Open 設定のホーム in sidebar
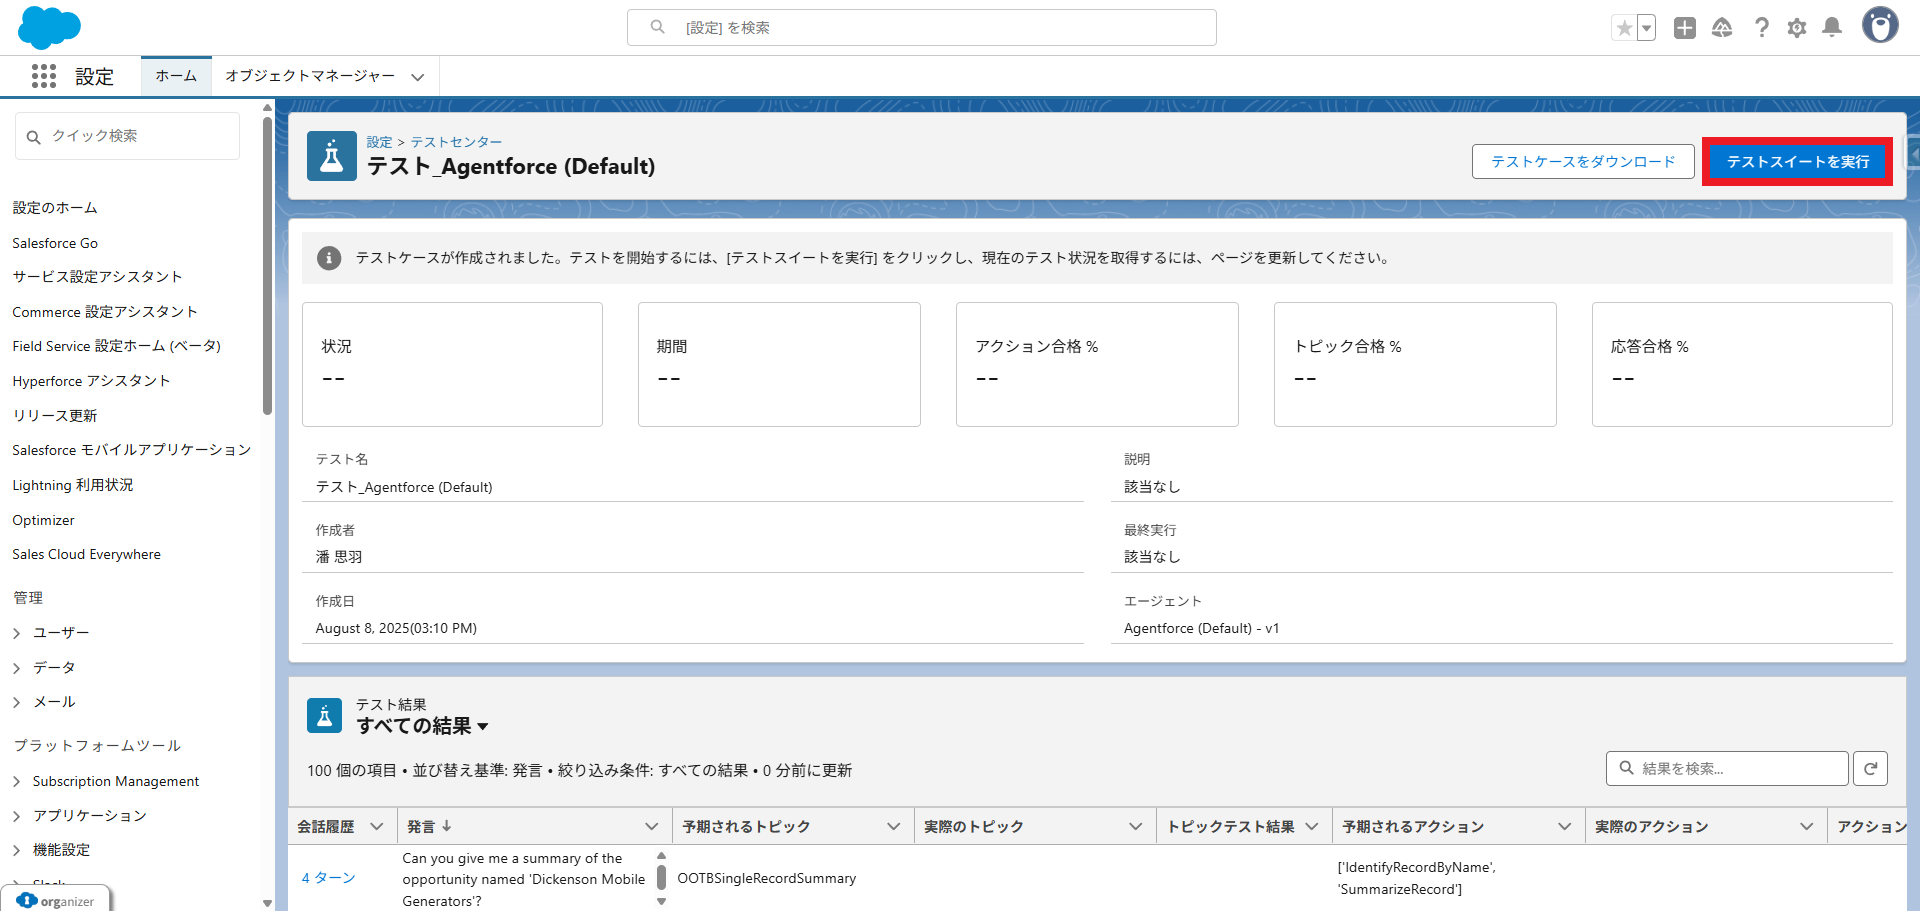 (x=55, y=208)
